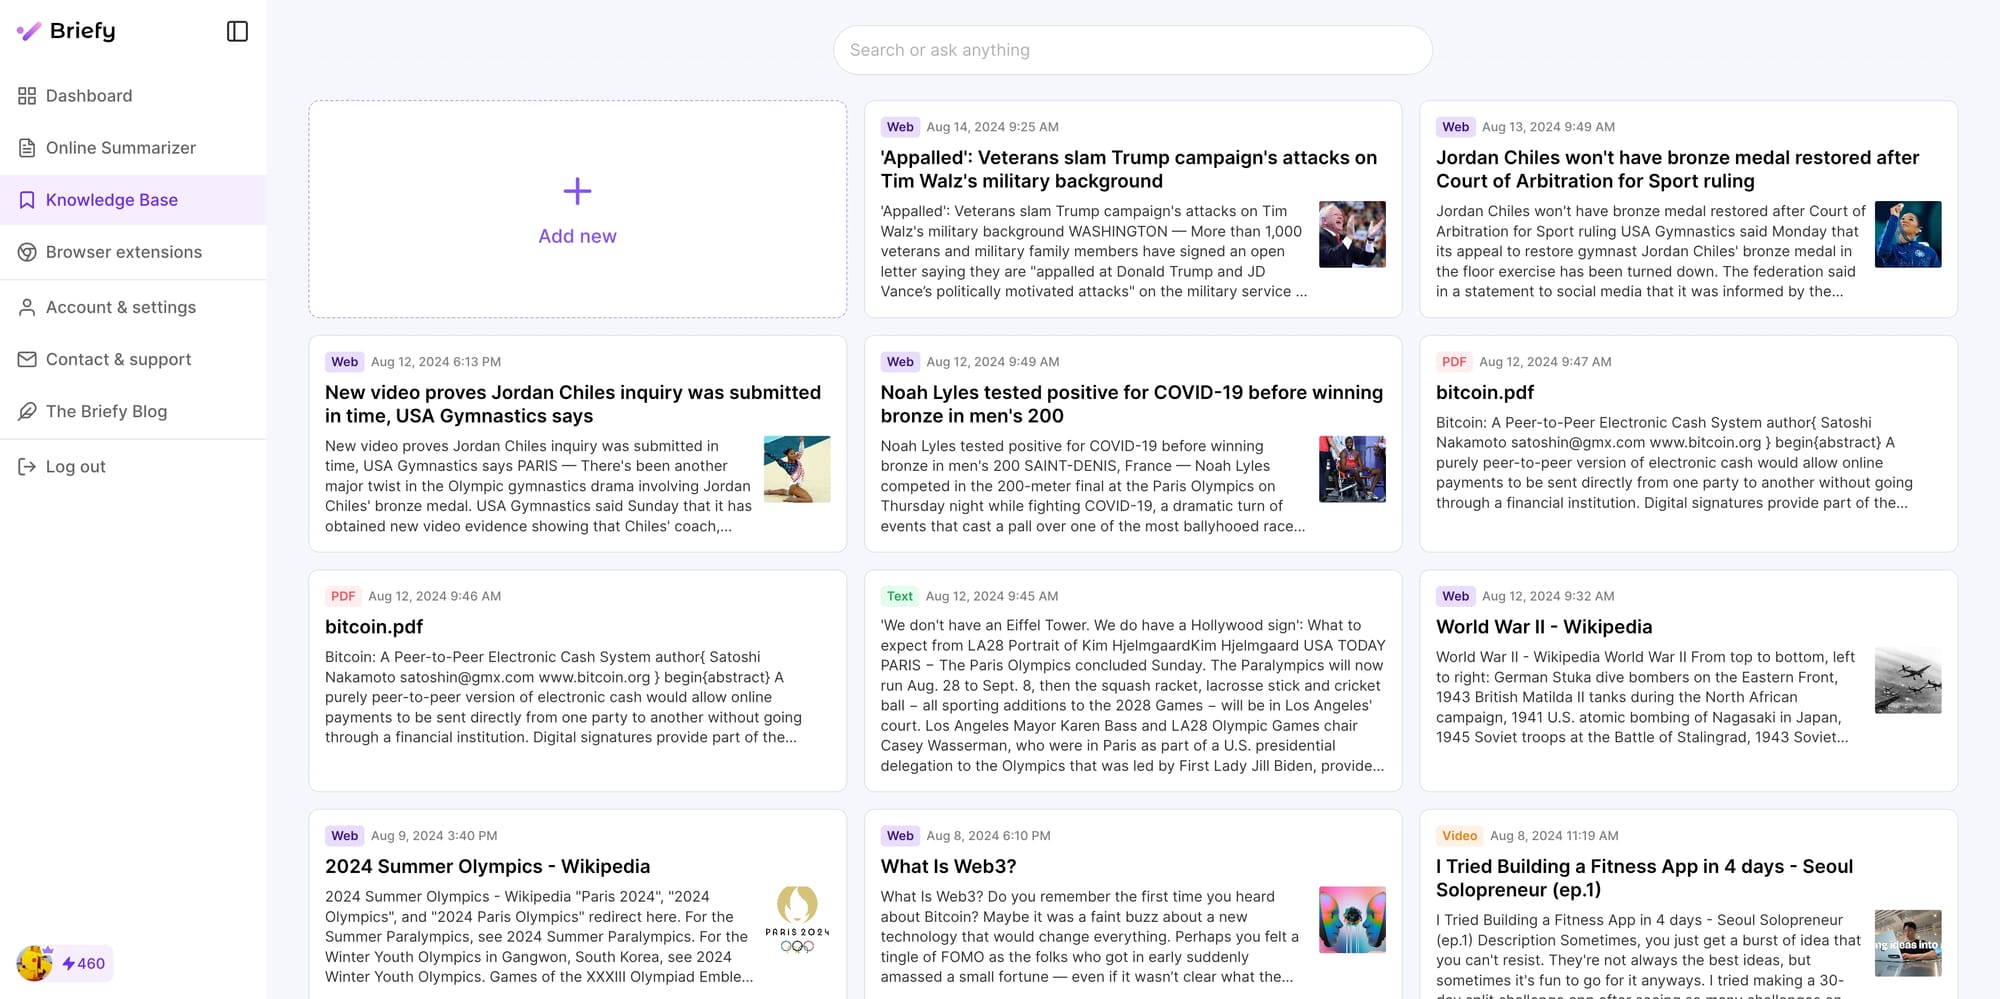
Task: Click the Online Summarizer document icon
Action: pyautogui.click(x=27, y=148)
